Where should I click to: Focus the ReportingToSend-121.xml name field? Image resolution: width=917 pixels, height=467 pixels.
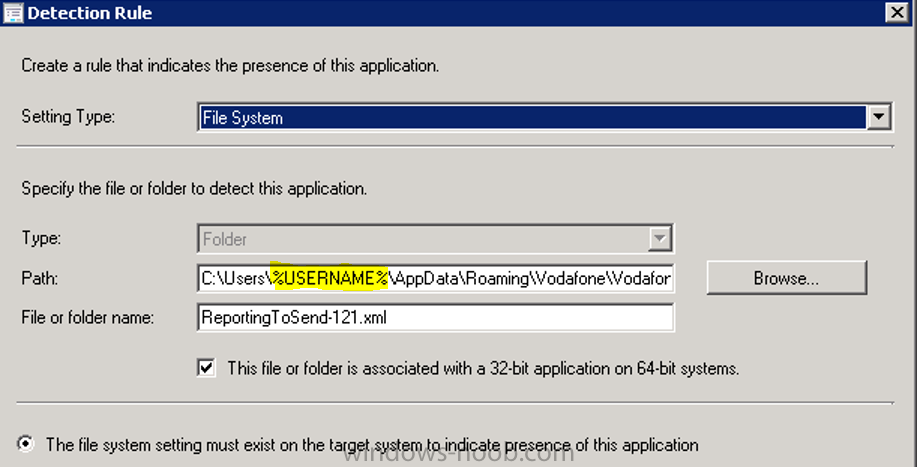click(x=436, y=317)
